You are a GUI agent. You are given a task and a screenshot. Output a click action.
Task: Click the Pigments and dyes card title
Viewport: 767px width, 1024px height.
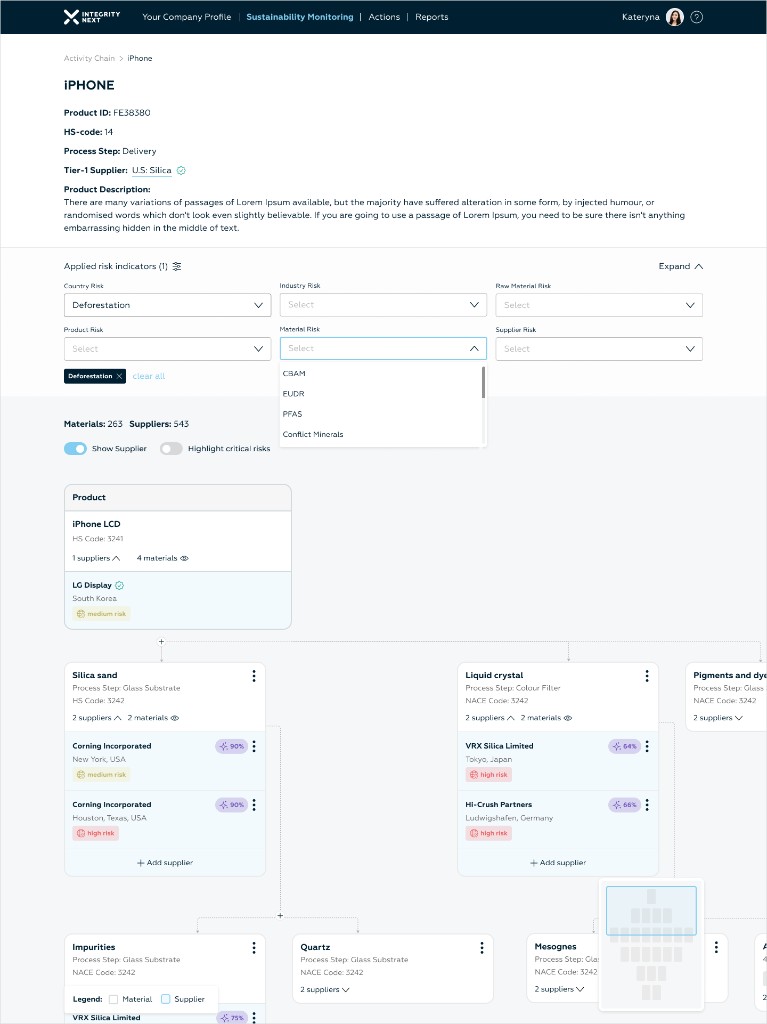pyautogui.click(x=729, y=675)
